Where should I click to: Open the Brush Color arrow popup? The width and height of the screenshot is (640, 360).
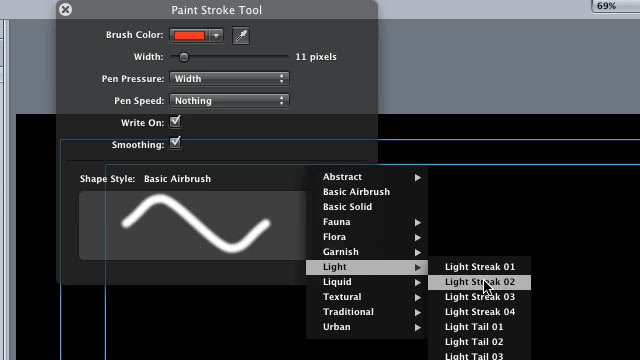pos(216,36)
